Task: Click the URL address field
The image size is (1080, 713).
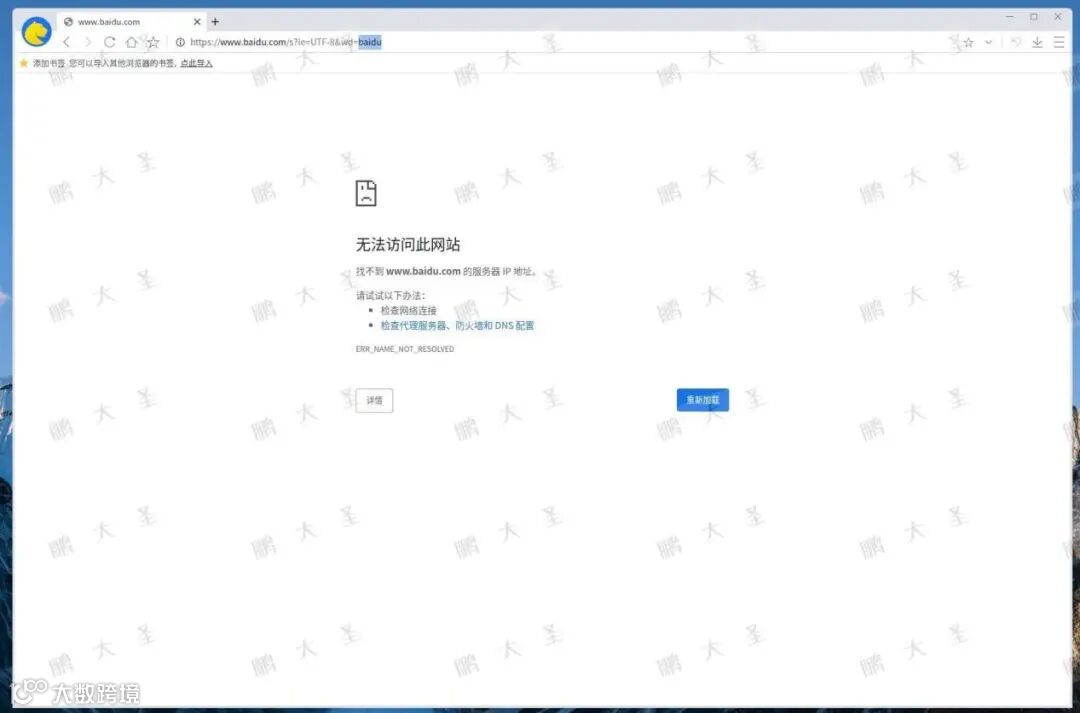Action: tap(565, 43)
